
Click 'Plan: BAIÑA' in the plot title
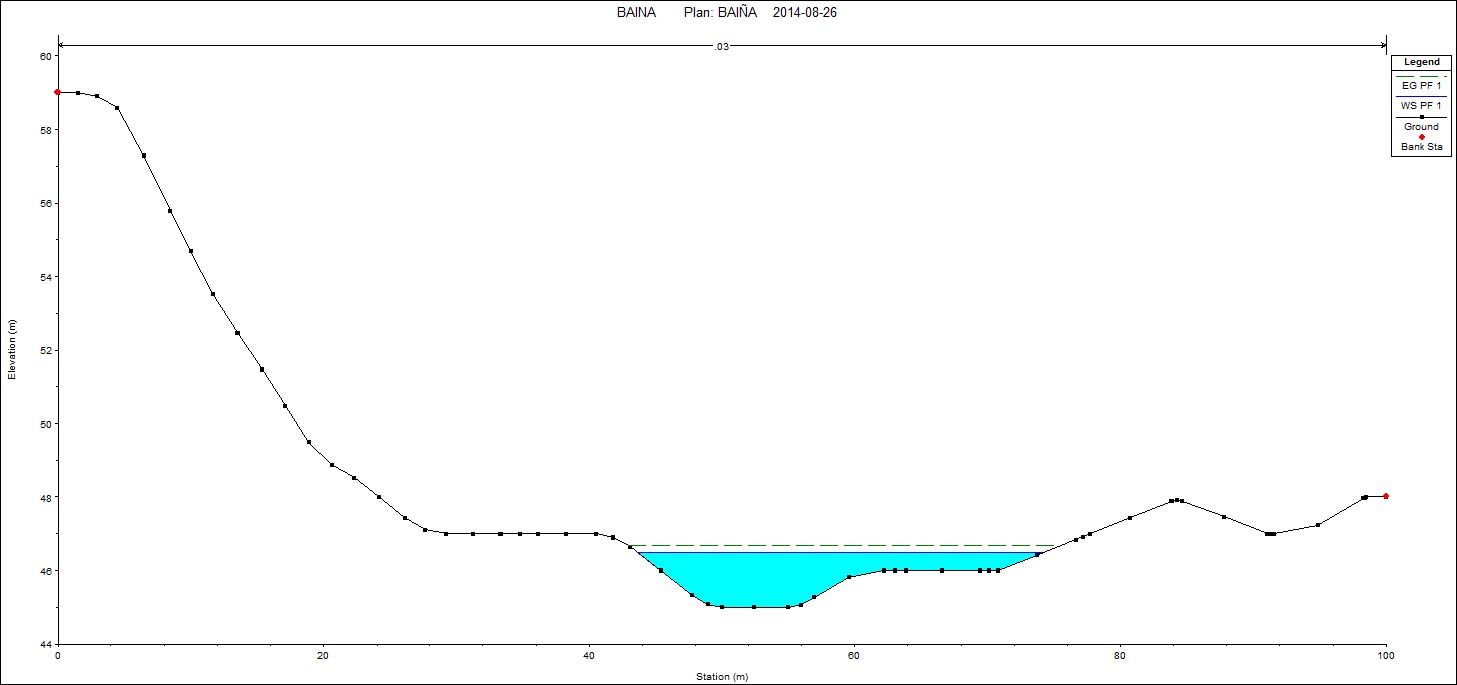click(x=721, y=13)
